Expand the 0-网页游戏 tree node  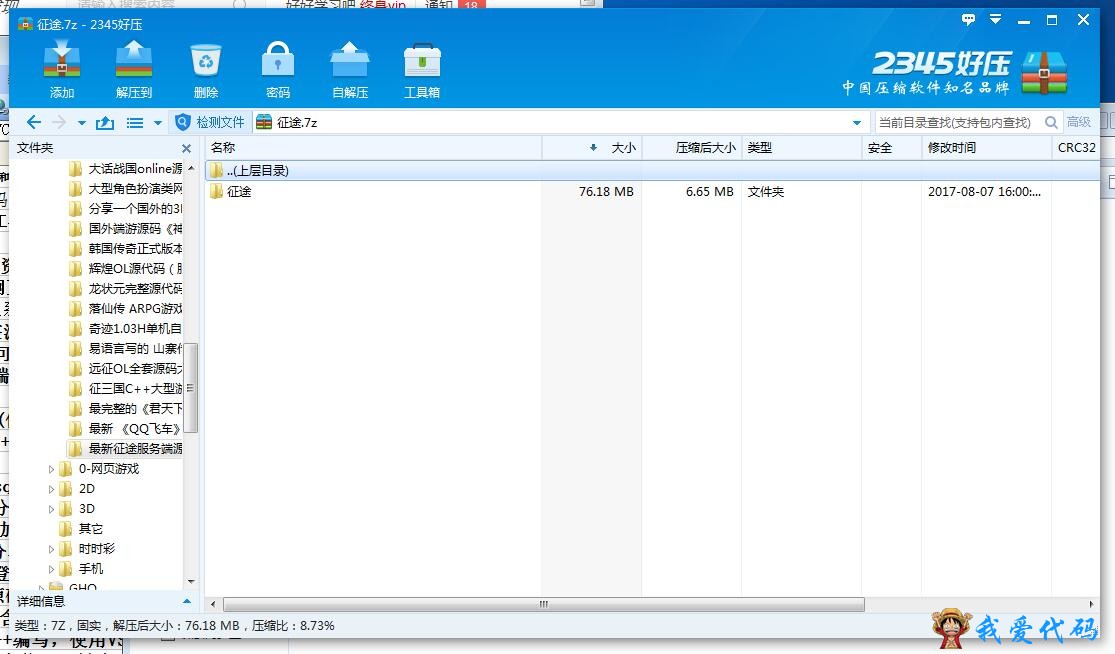51,469
